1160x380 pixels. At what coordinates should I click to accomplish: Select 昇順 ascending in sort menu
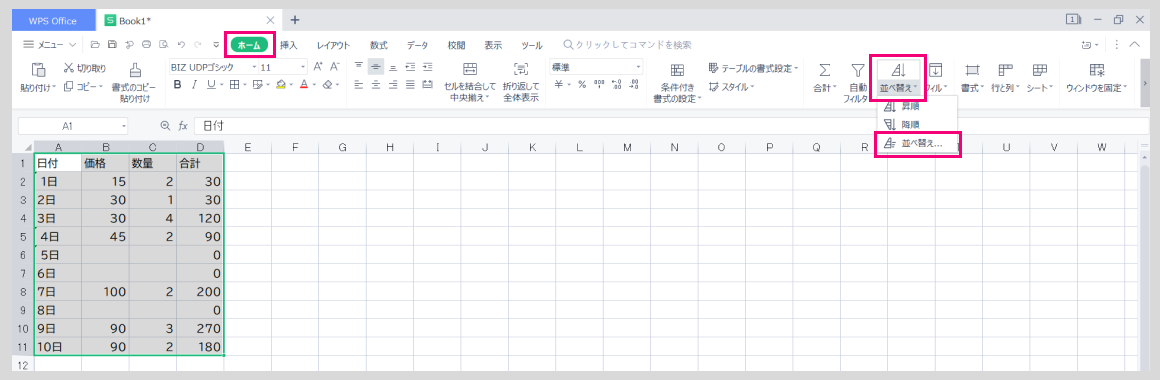(917, 107)
